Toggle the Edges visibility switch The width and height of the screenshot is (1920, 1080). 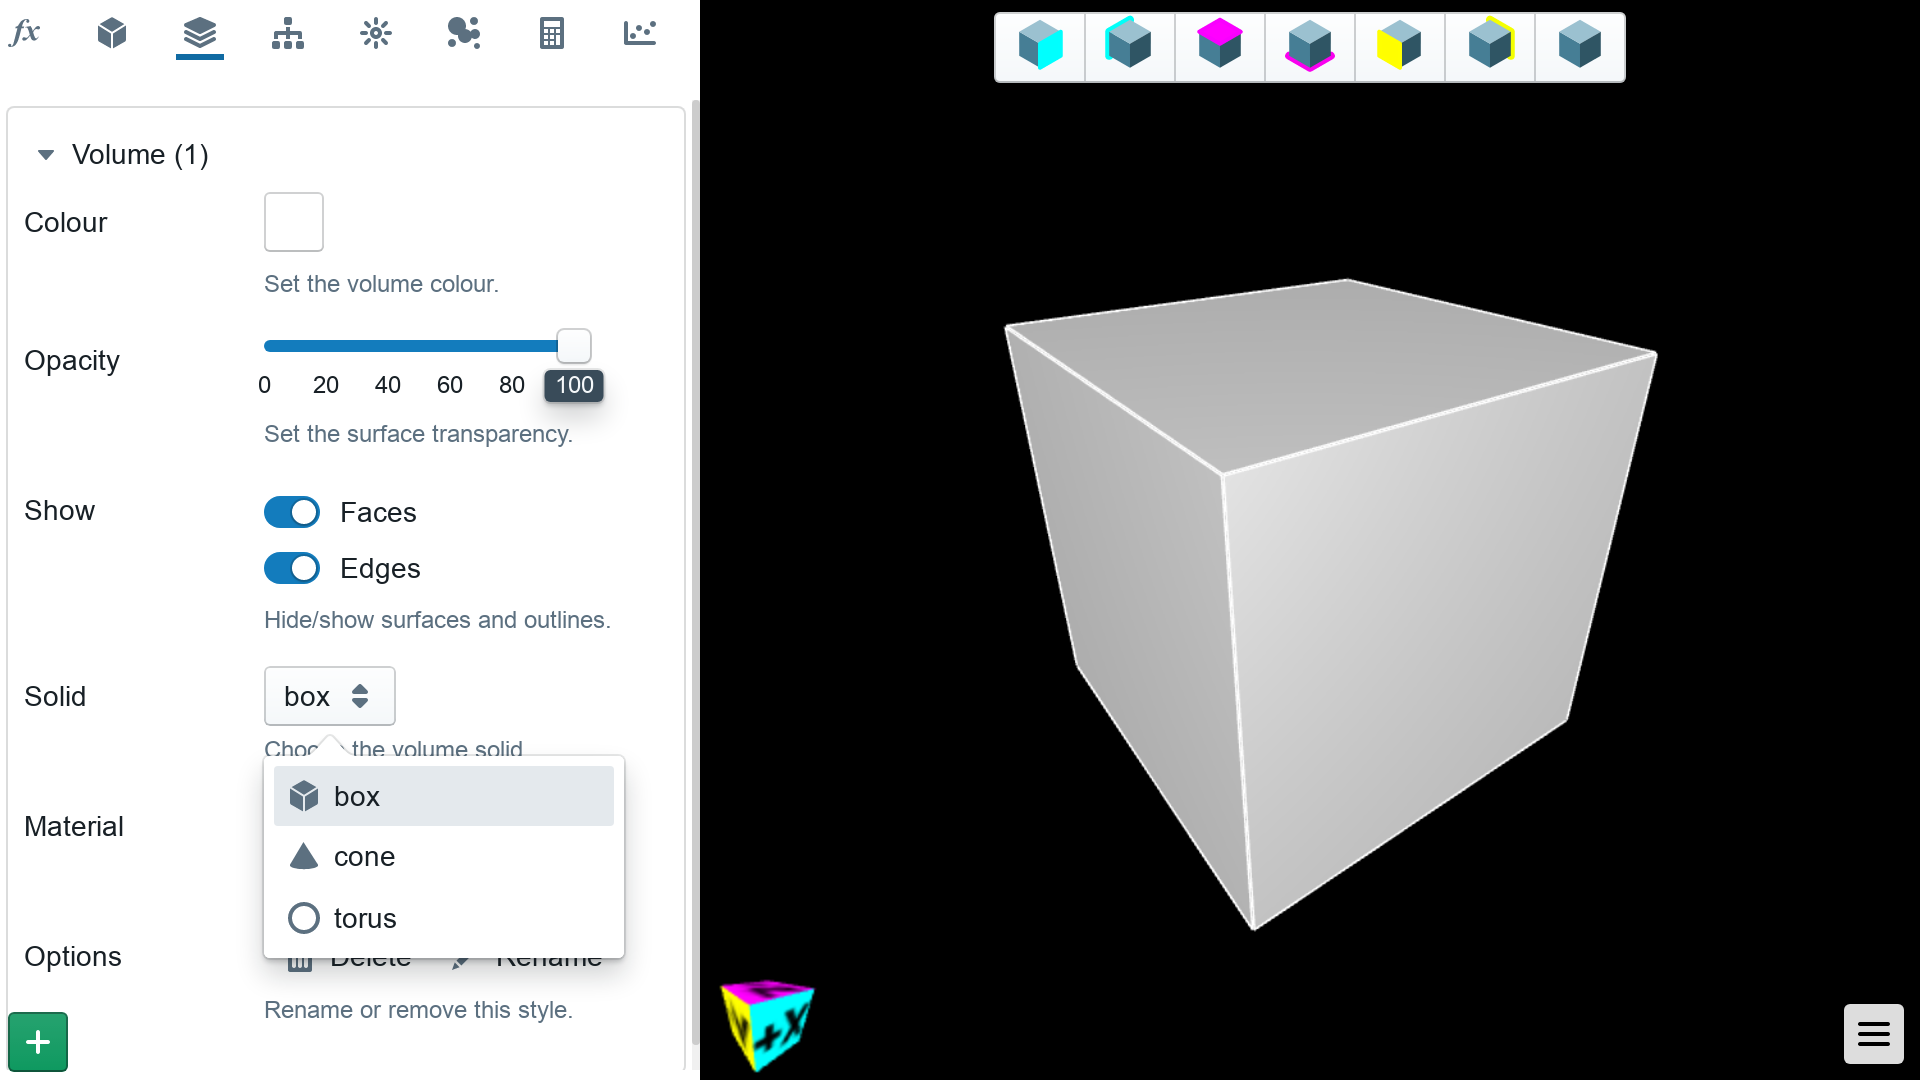click(293, 568)
